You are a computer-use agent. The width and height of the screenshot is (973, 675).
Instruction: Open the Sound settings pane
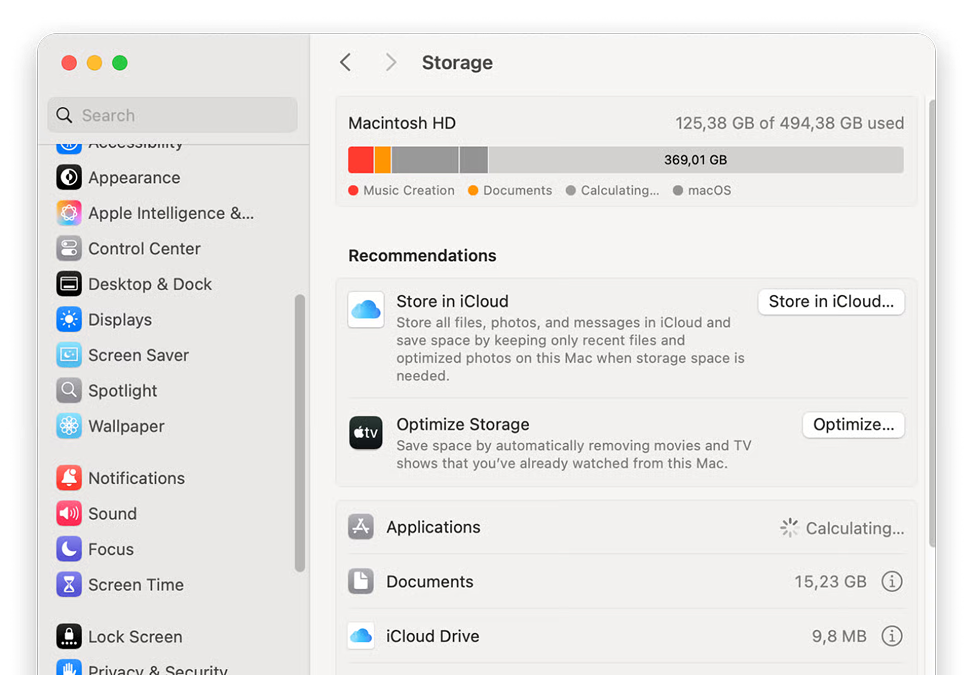(x=112, y=514)
